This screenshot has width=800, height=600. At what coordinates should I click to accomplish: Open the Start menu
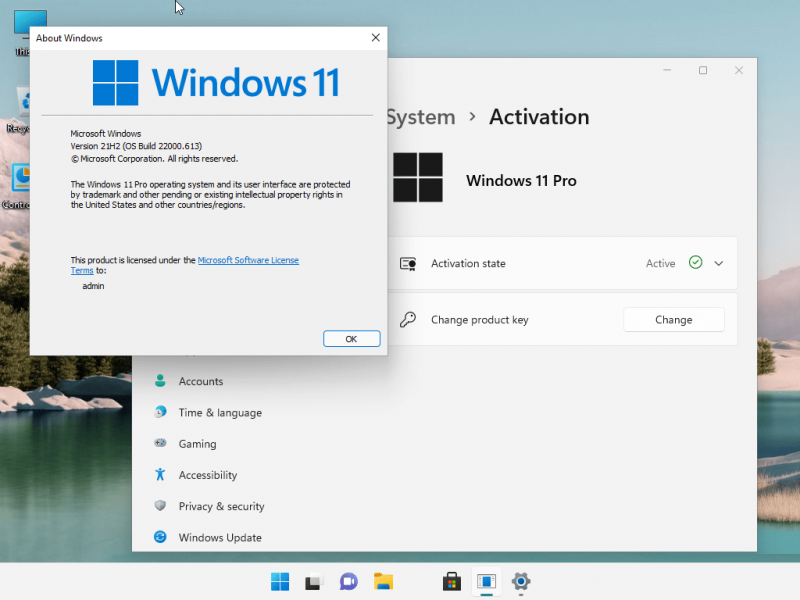[x=280, y=582]
